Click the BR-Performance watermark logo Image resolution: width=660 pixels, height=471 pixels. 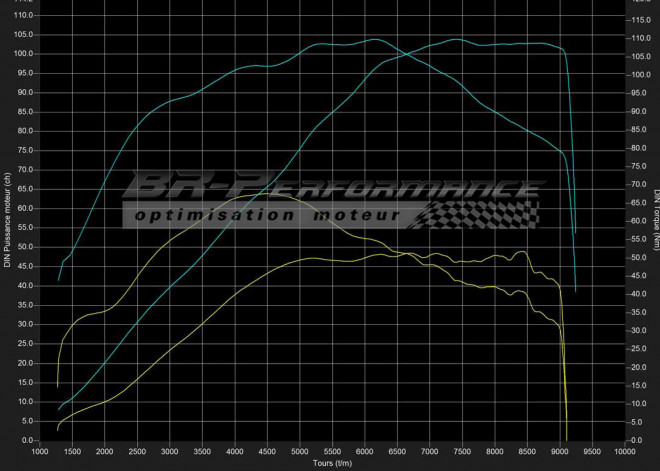[x=330, y=188]
